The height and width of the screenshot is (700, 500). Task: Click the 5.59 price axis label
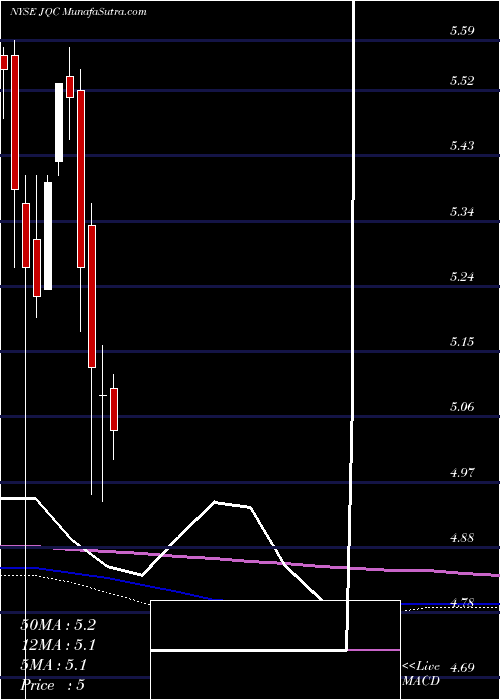pyautogui.click(x=462, y=31)
